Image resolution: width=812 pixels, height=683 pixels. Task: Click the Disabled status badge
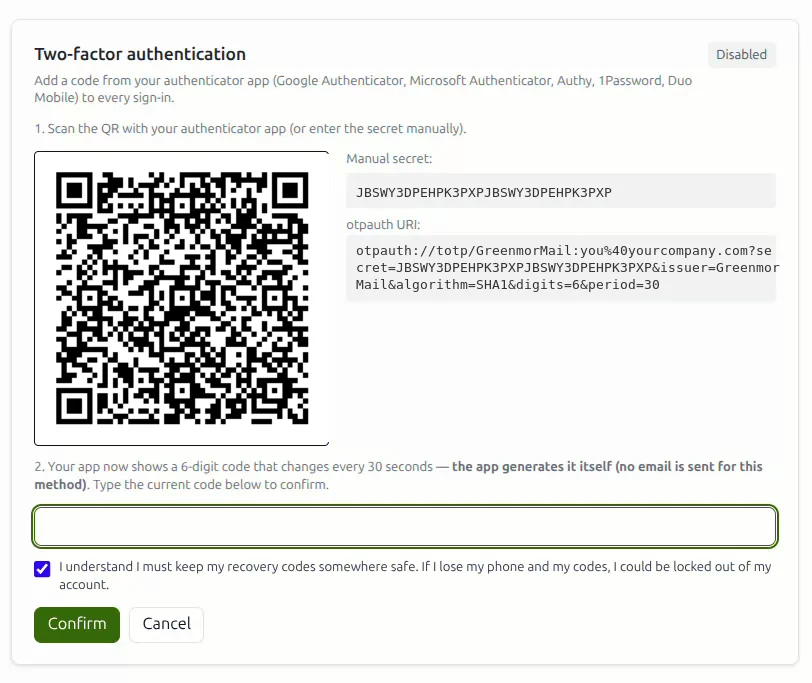741,54
